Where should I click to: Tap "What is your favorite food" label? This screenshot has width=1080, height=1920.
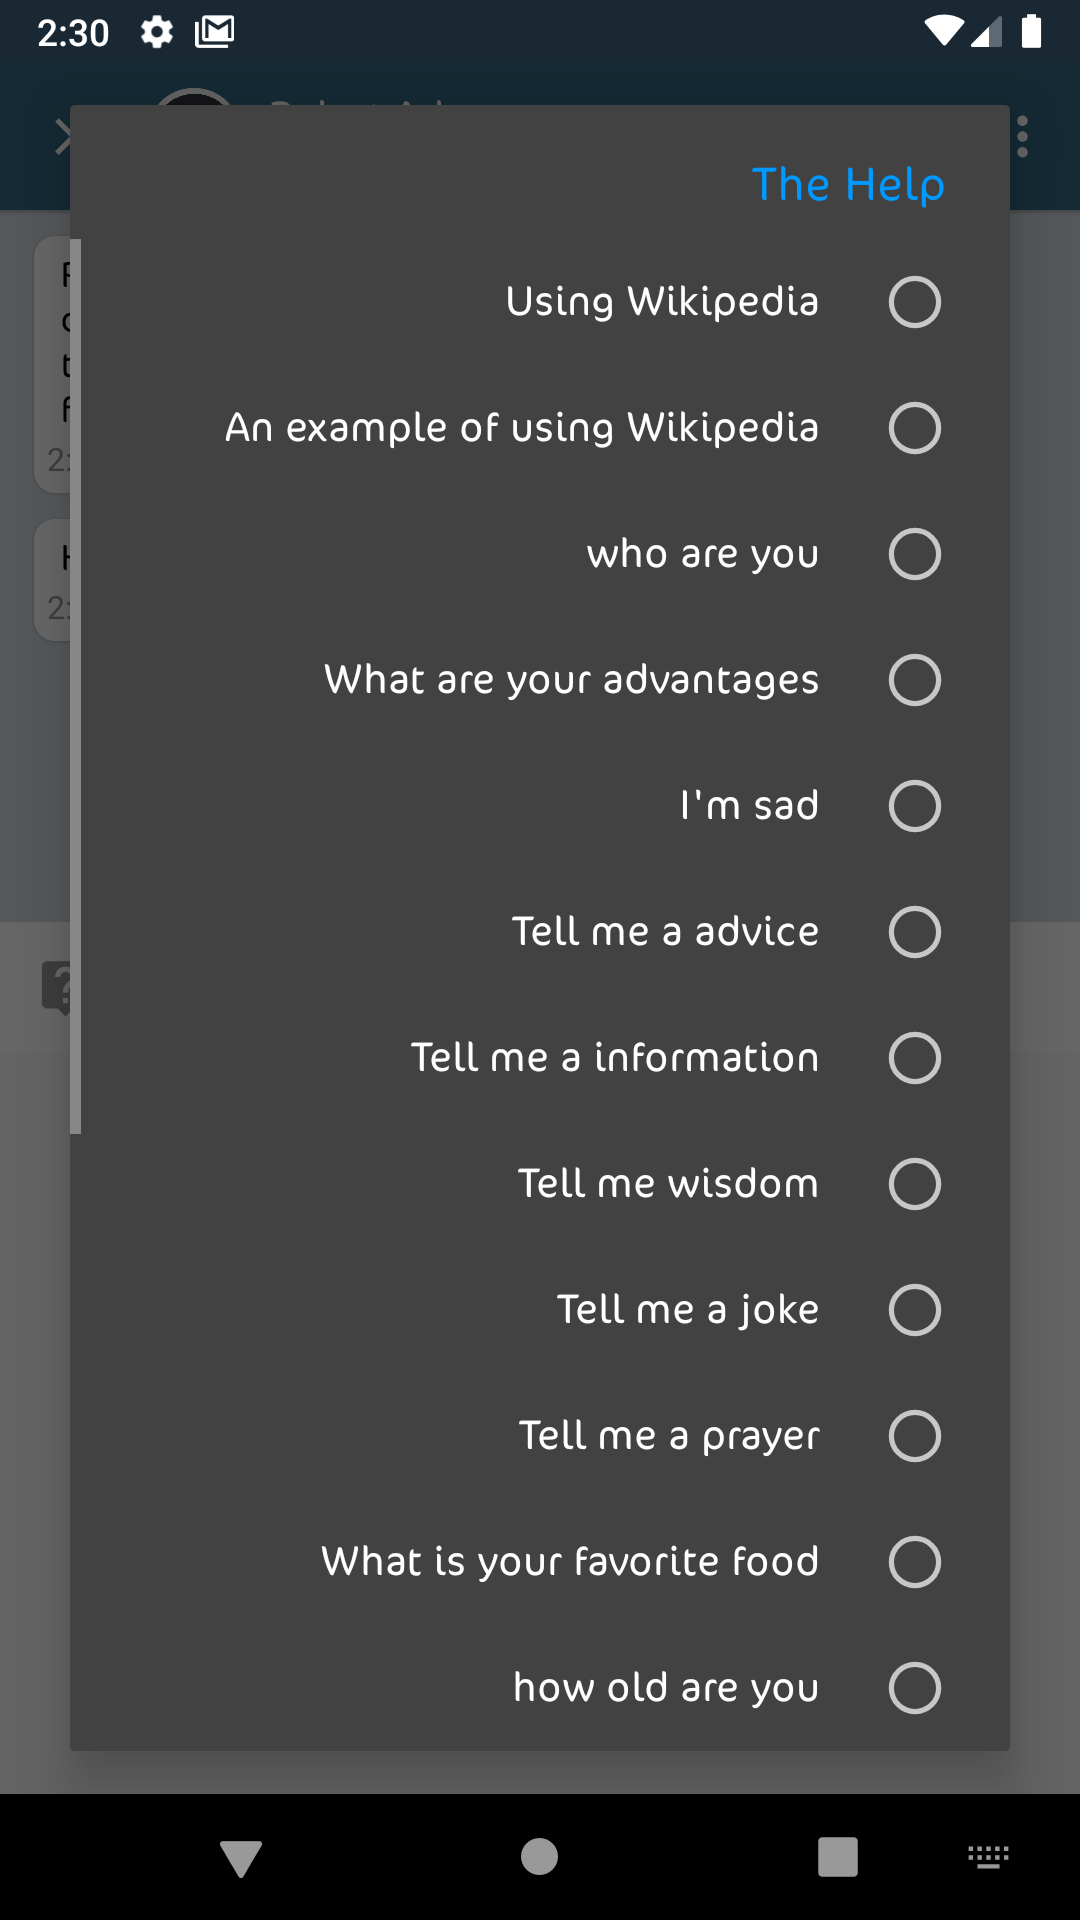570,1562
